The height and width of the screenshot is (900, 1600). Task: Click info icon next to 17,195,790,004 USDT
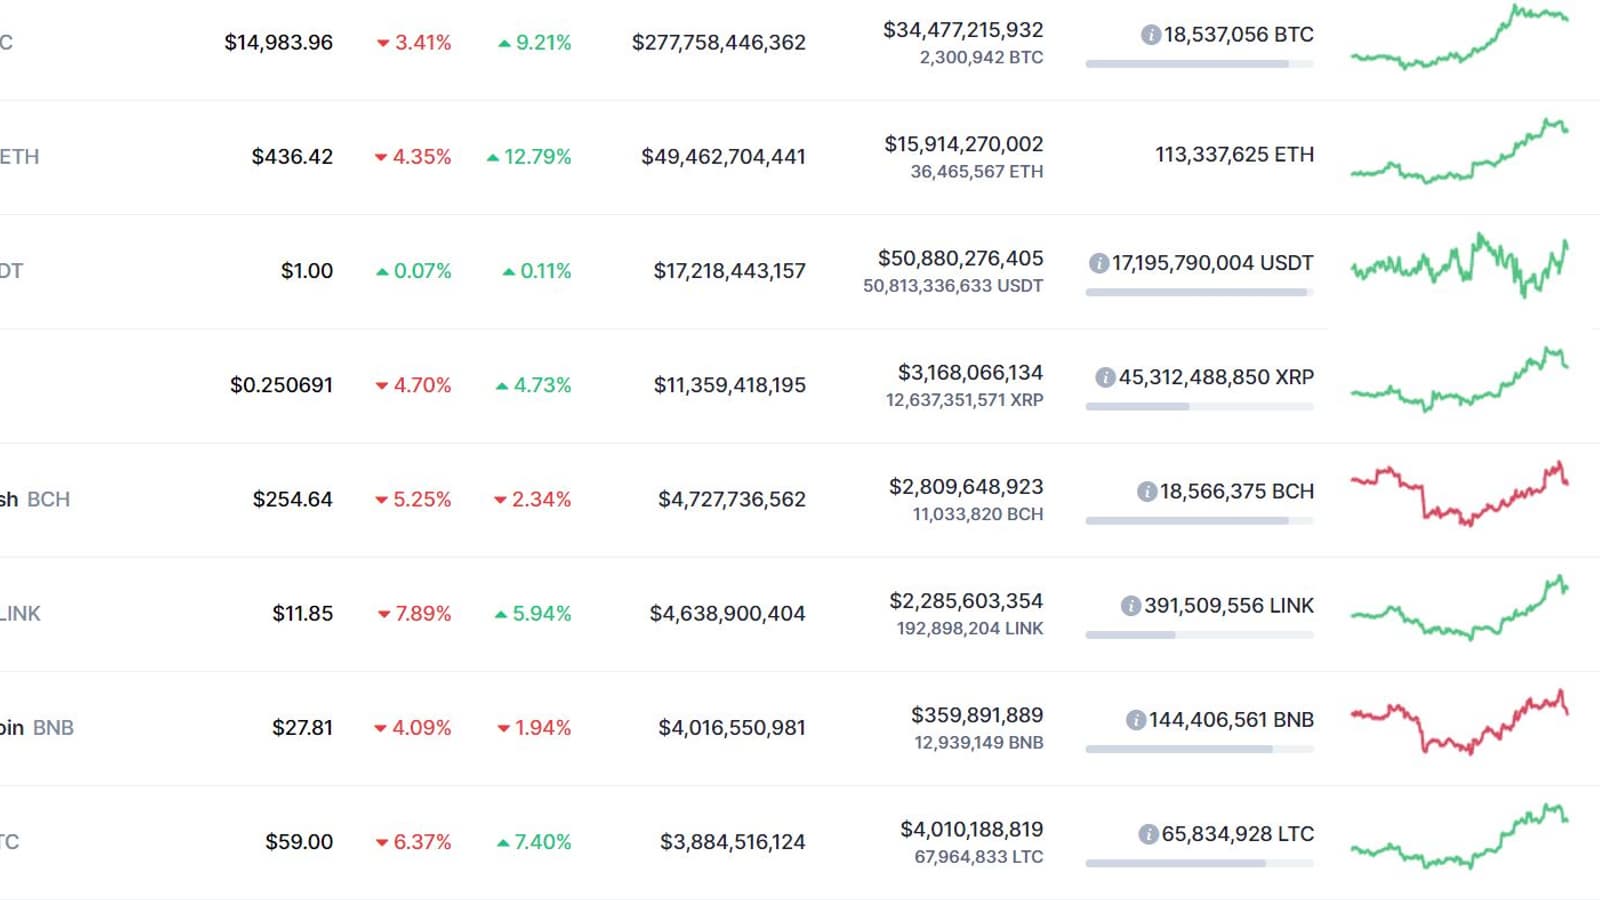point(1099,263)
